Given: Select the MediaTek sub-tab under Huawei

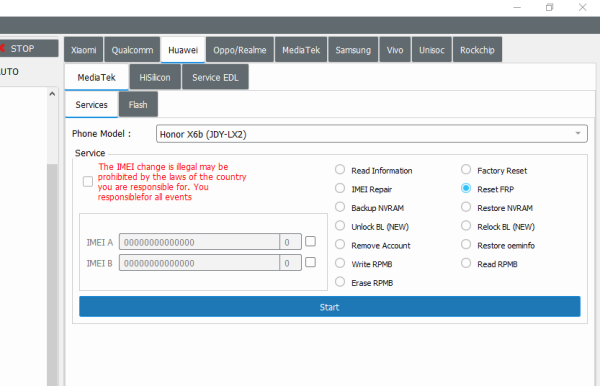Looking at the screenshot, I should point(96,77).
